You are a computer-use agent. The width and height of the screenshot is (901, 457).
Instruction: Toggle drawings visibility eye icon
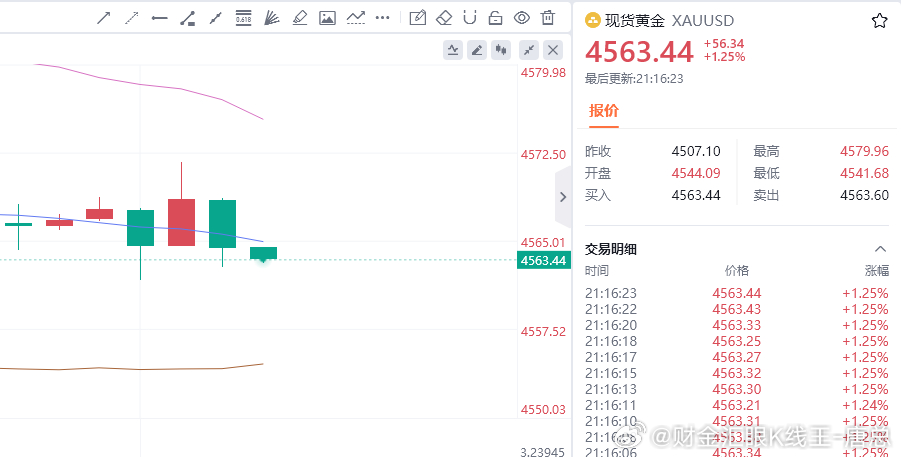(522, 18)
